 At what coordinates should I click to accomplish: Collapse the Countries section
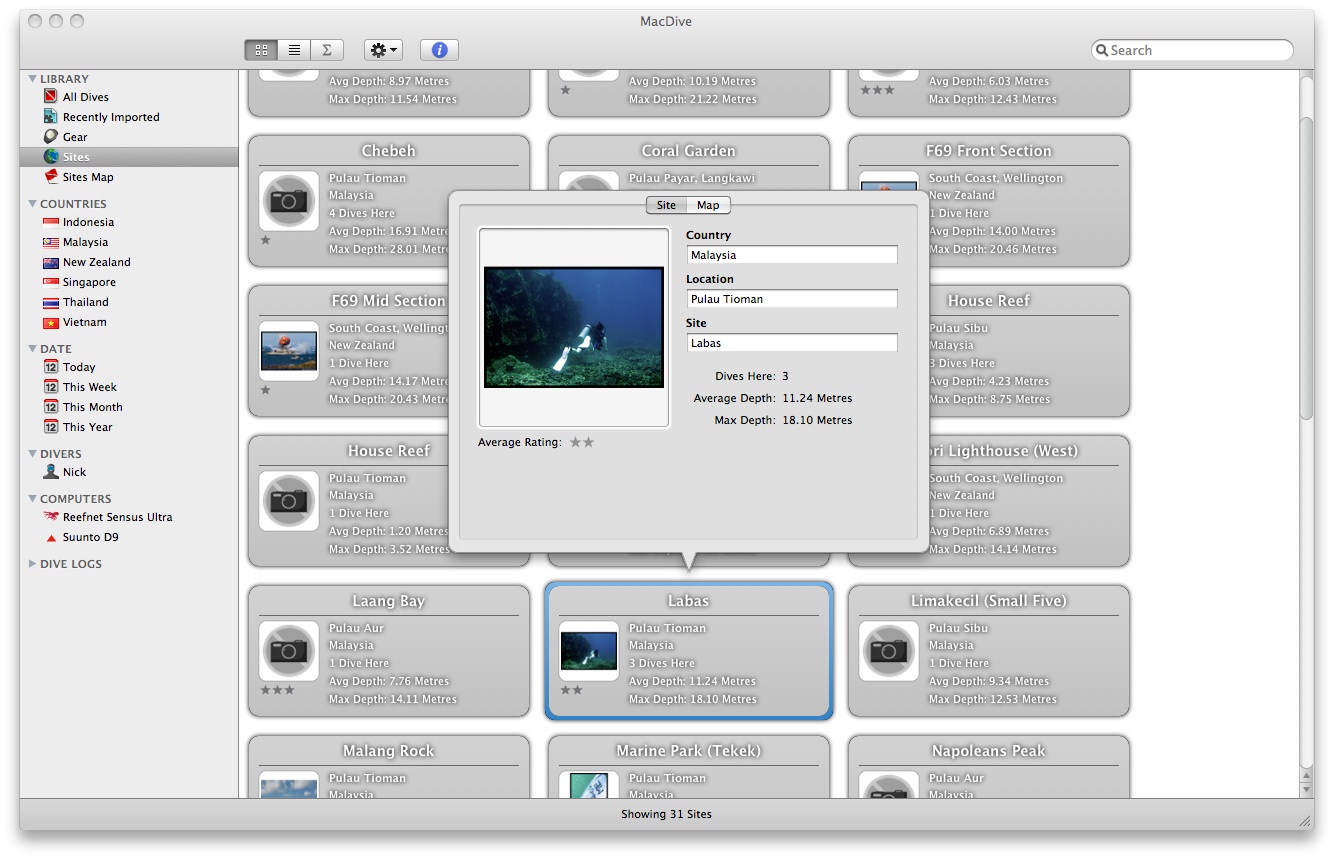[33, 204]
